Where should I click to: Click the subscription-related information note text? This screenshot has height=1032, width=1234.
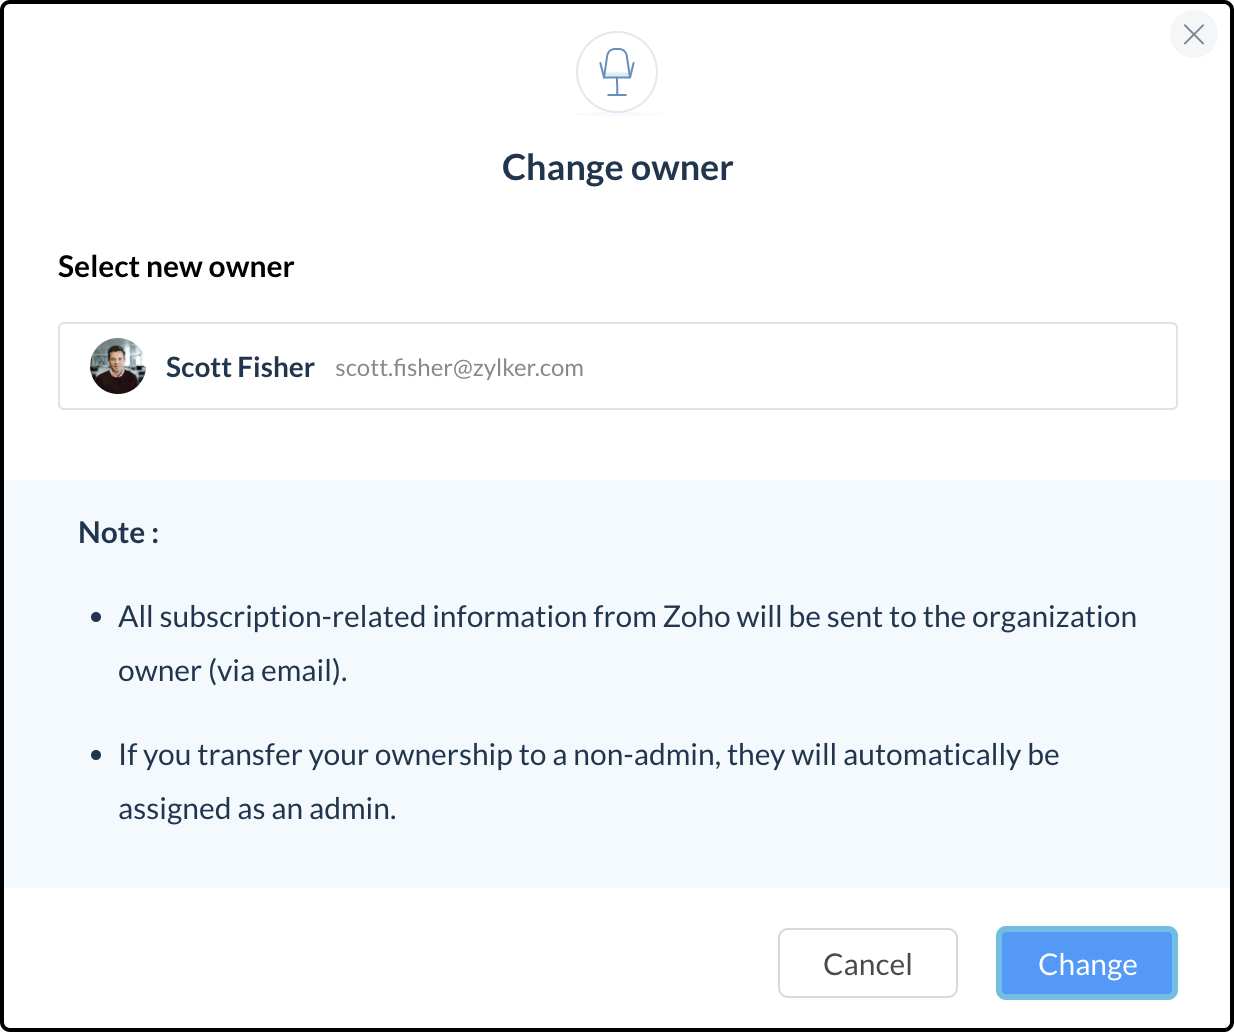tap(627, 617)
